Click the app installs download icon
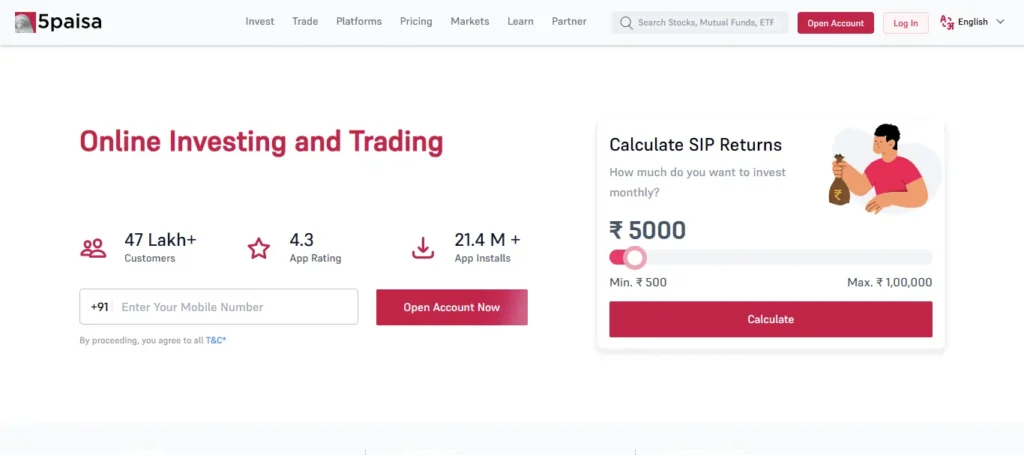This screenshot has width=1024, height=455. pyautogui.click(x=423, y=248)
